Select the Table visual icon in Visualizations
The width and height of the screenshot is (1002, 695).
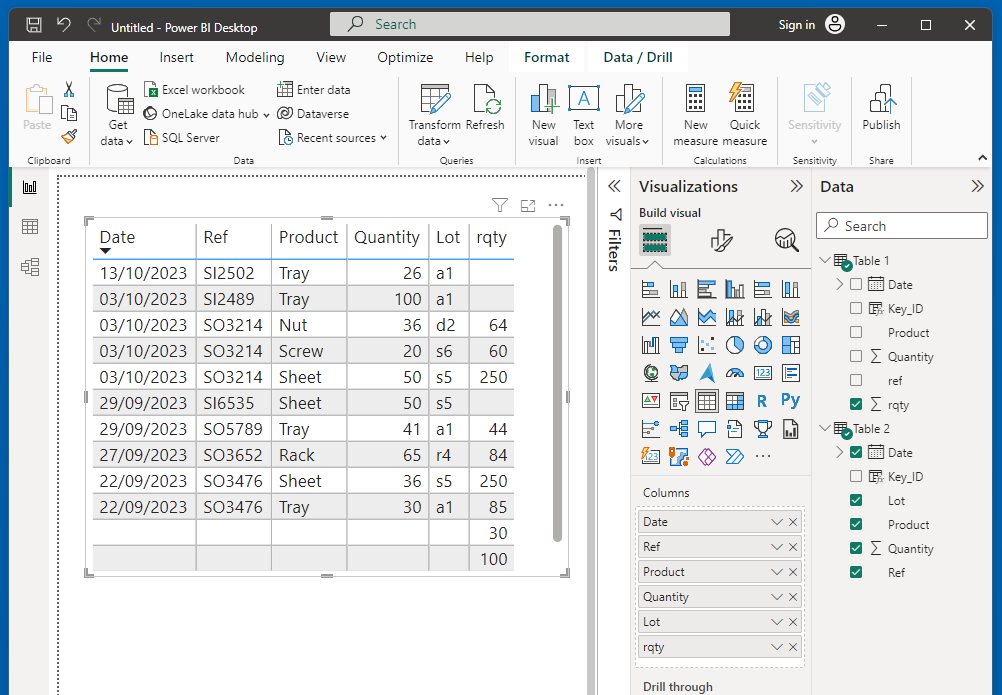coord(706,401)
